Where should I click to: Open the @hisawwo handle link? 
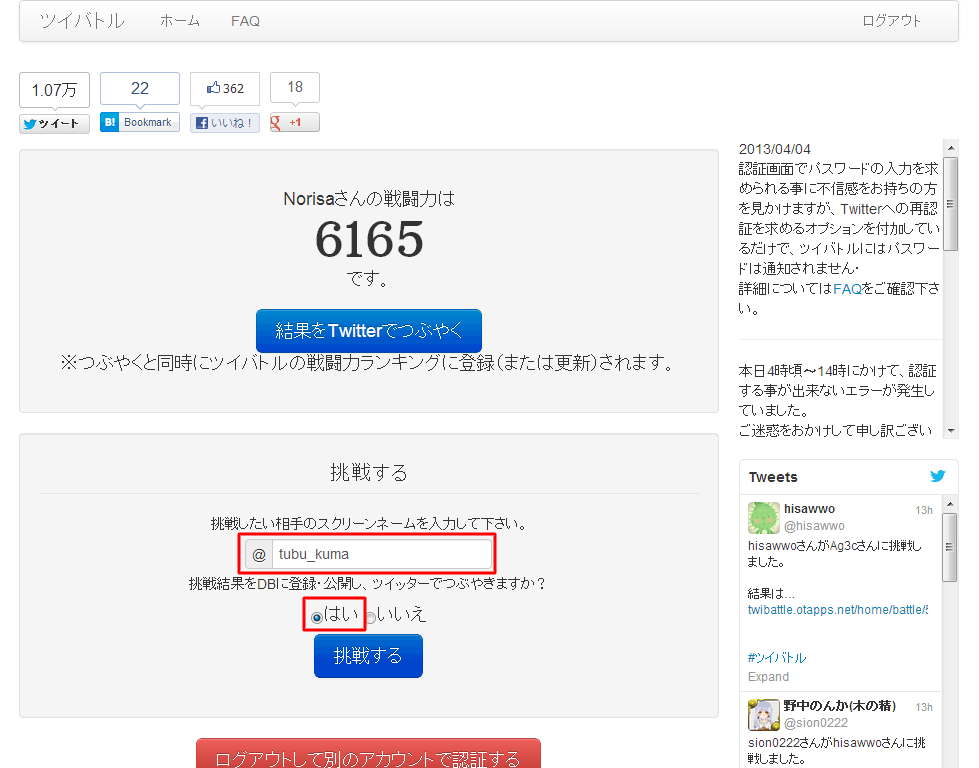point(814,526)
